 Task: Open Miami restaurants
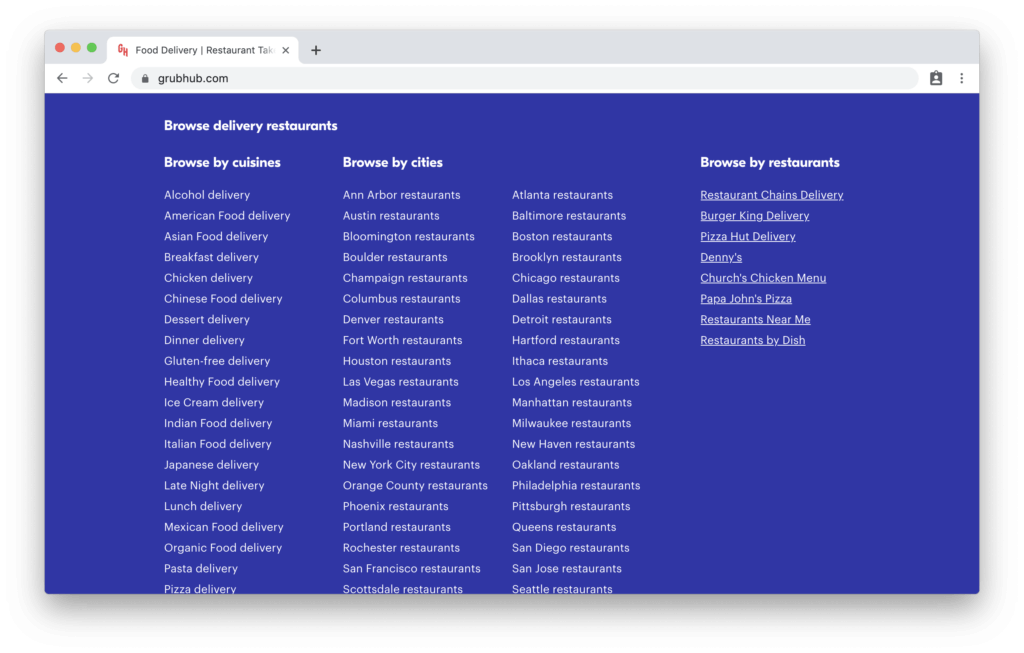pos(390,423)
